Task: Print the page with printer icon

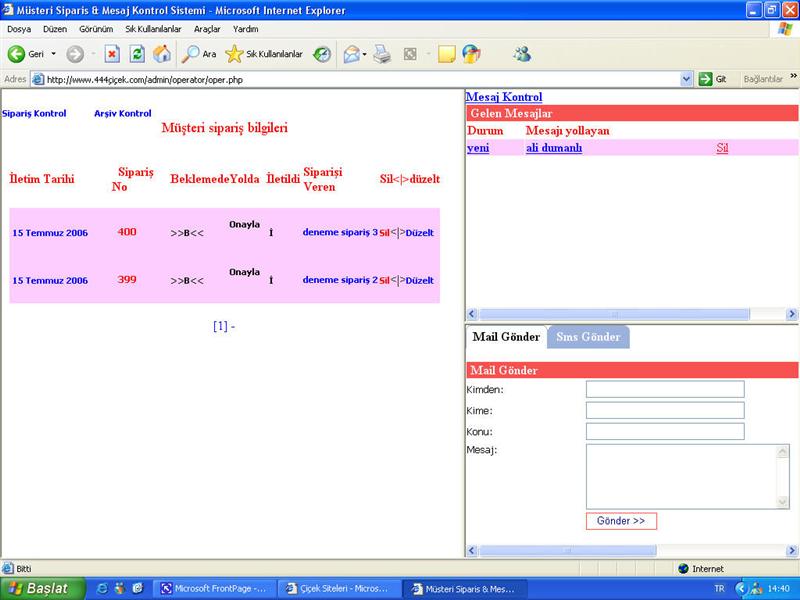Action: [382, 54]
